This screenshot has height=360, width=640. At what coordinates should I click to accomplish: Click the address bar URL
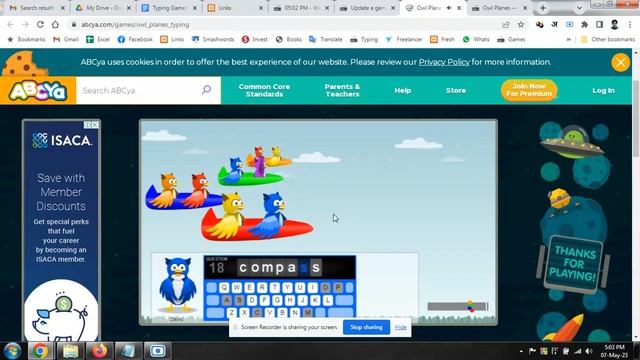pyautogui.click(x=135, y=24)
